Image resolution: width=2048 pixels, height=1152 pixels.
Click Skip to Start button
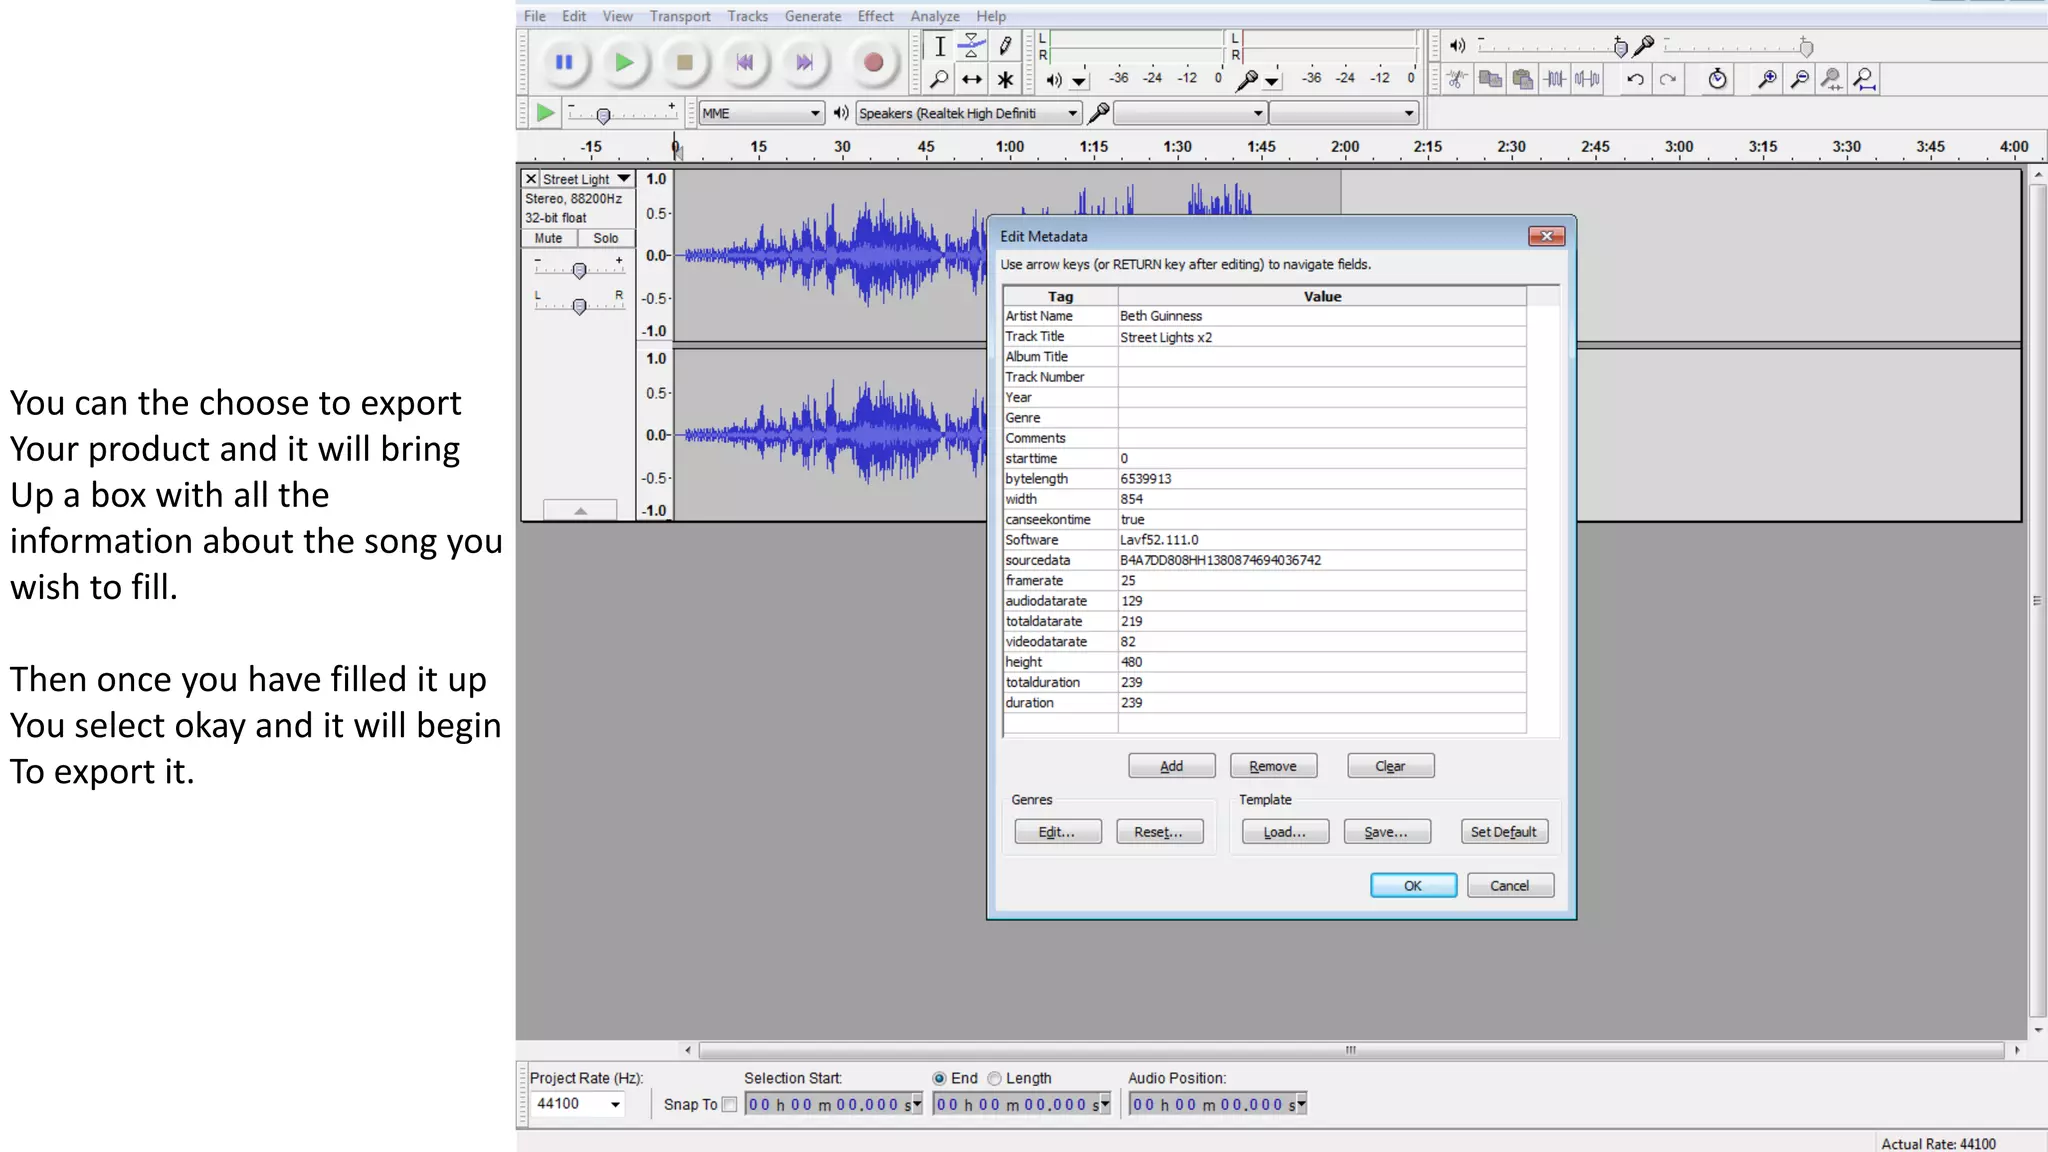745,62
